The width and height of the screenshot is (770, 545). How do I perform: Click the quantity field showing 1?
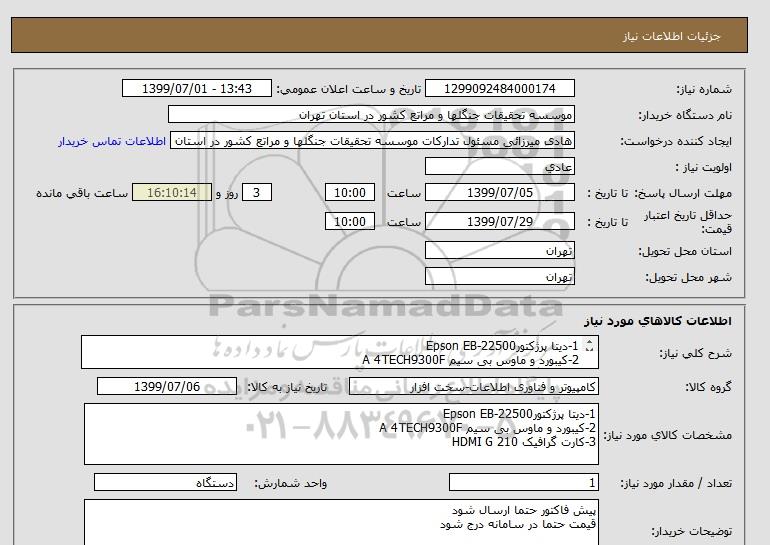[524, 483]
